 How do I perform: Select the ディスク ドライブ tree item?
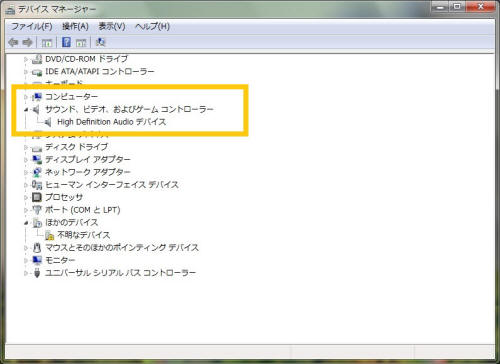point(77,147)
